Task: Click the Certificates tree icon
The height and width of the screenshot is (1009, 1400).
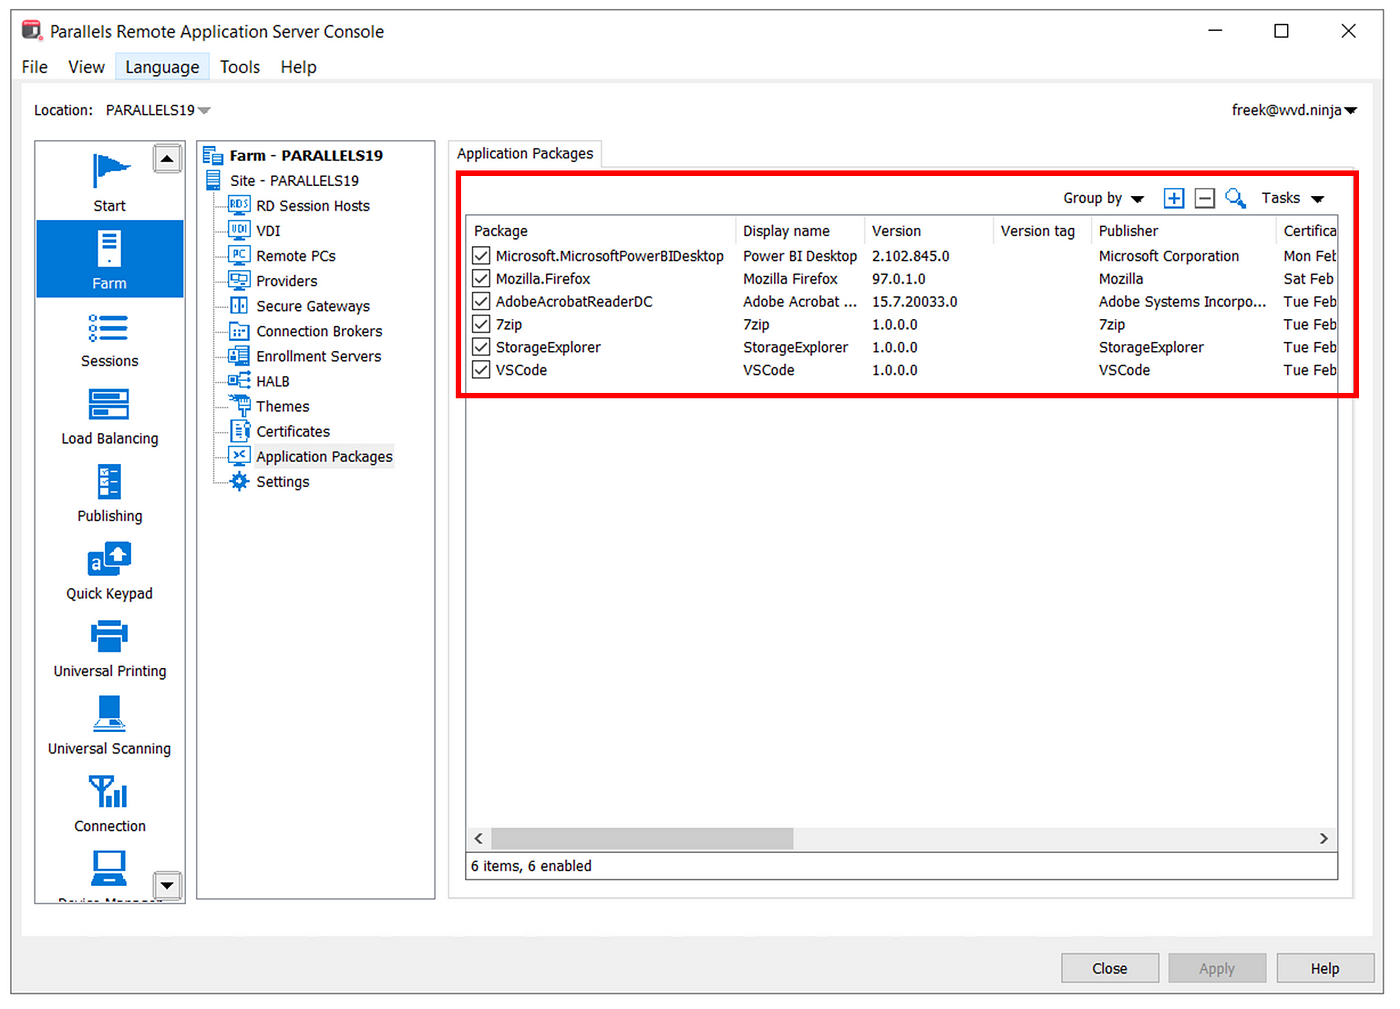Action: click(239, 431)
